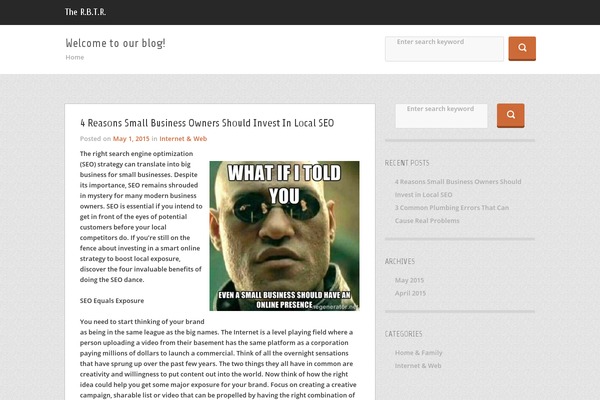The height and width of the screenshot is (400, 600).
Task: View the Morpheus meme image
Action: click(x=284, y=236)
